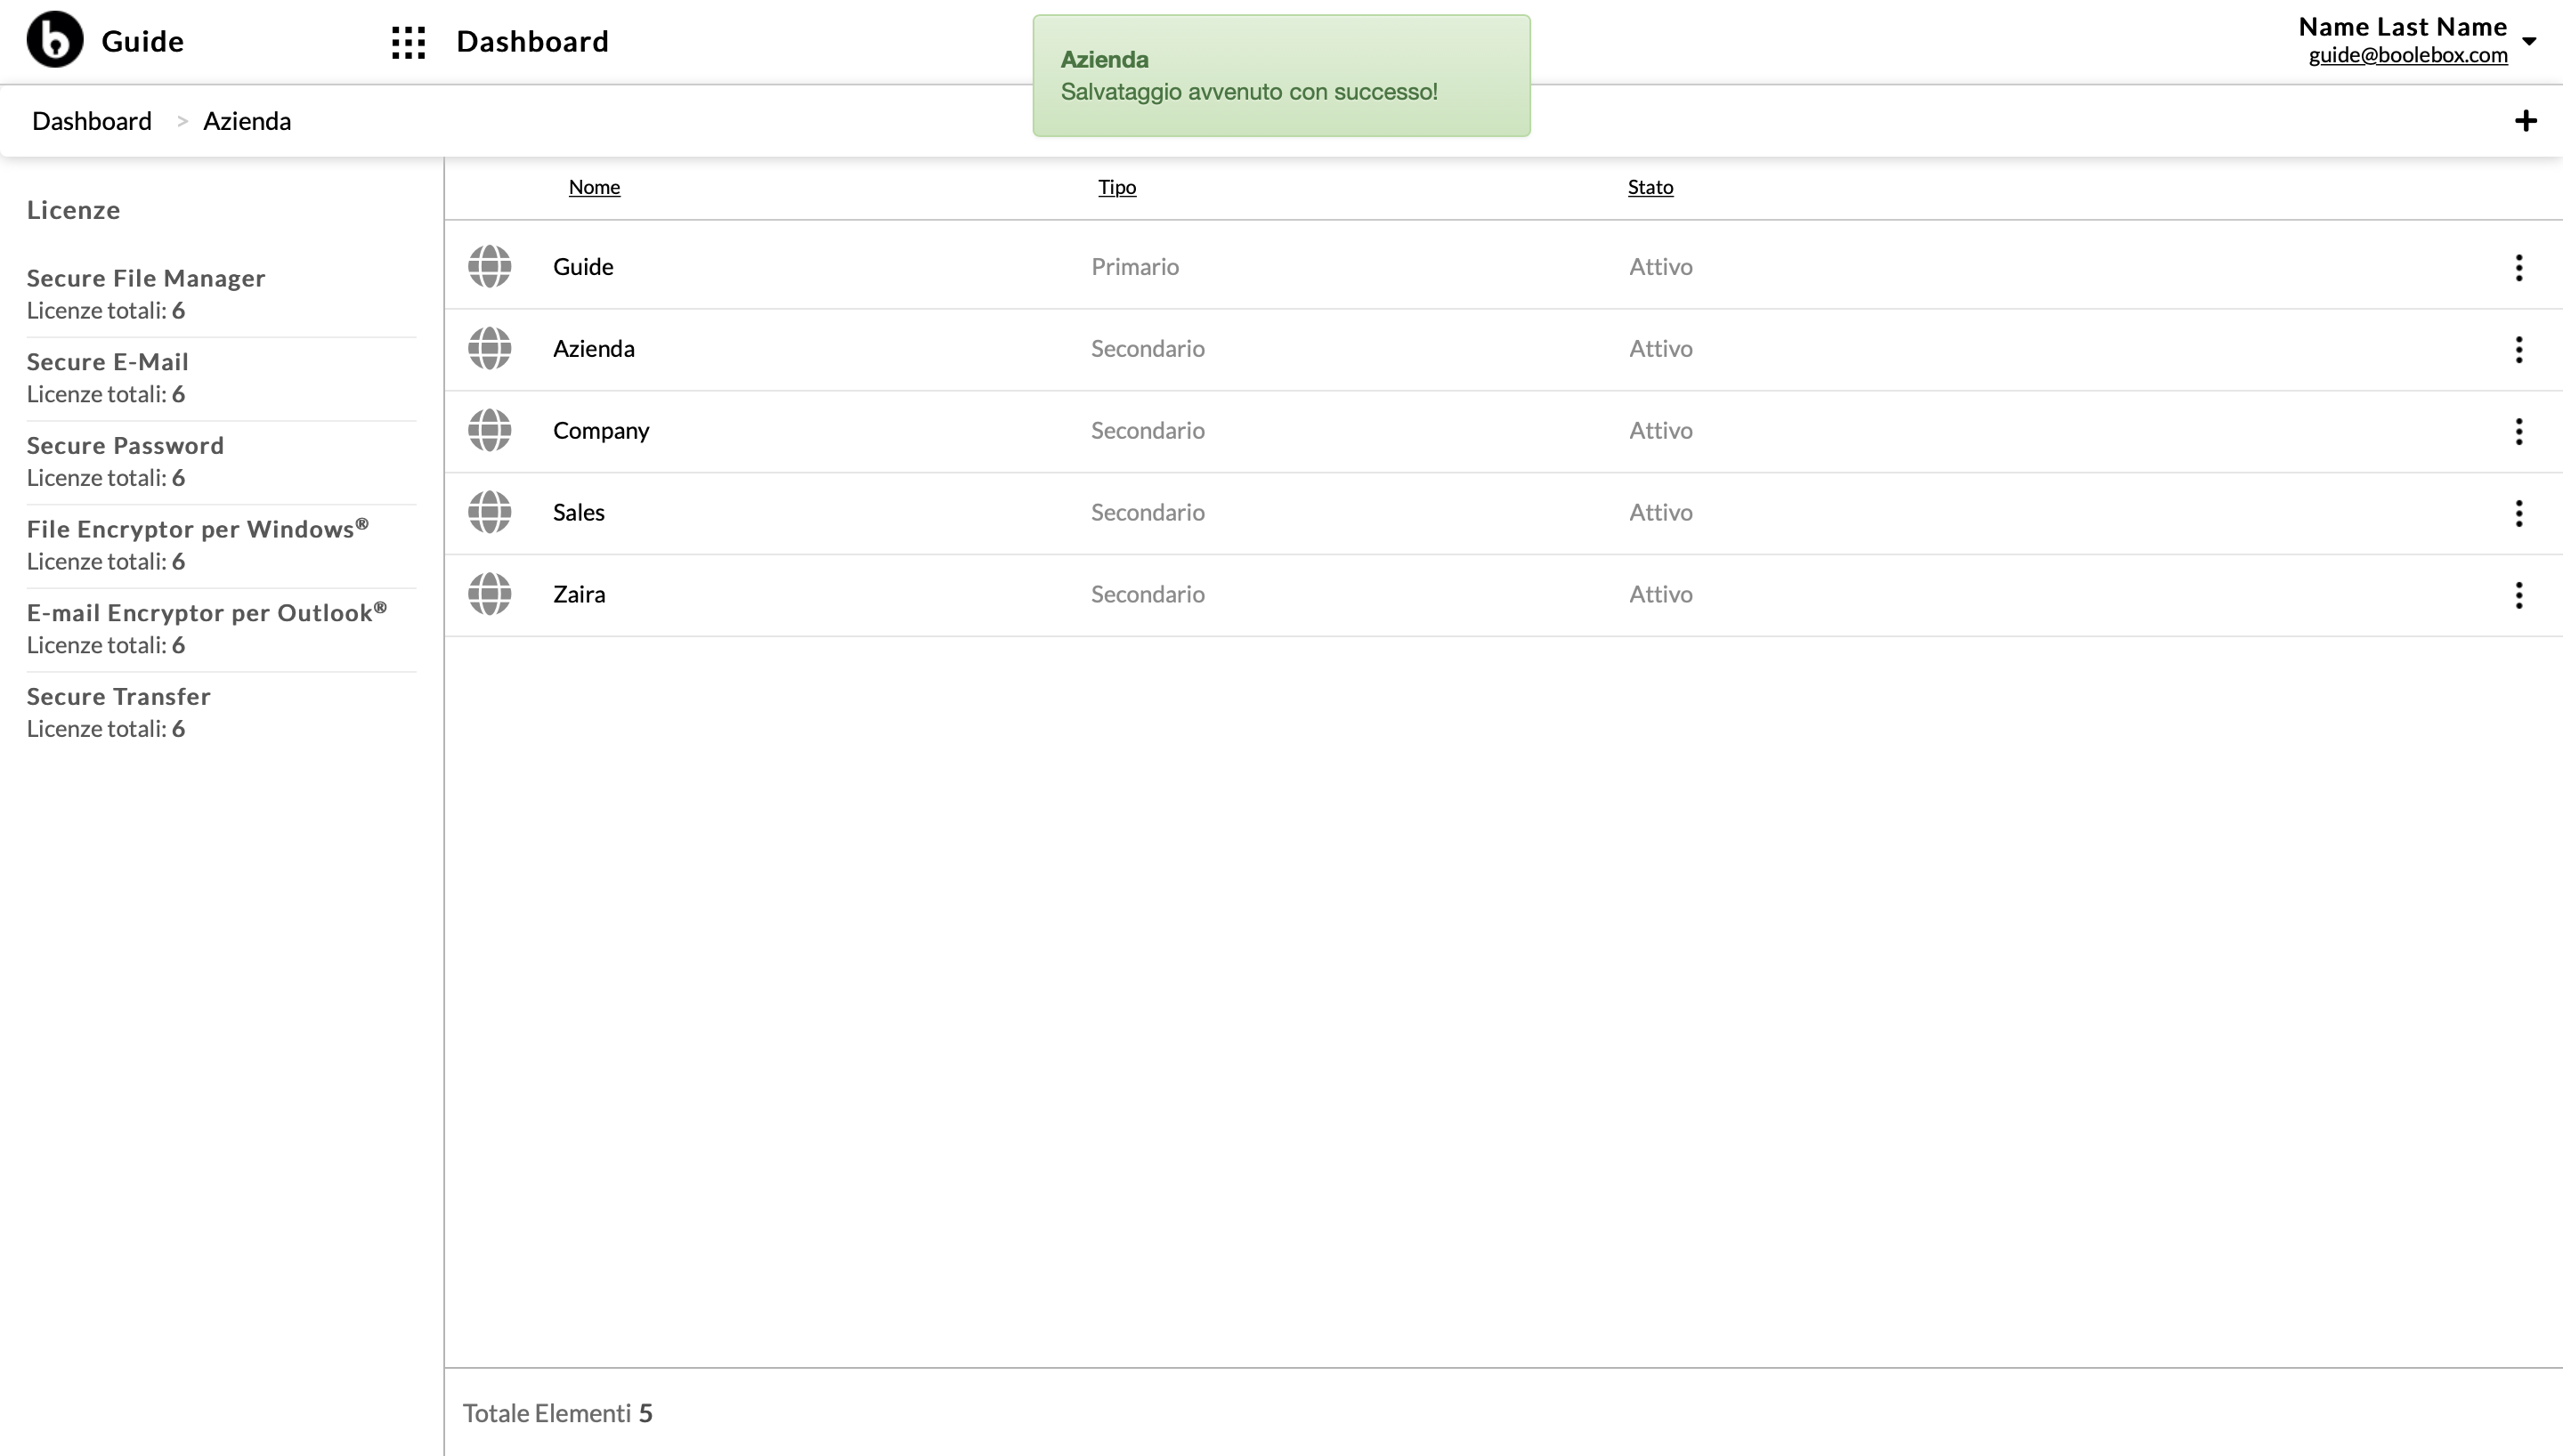Viewport: 2563px width, 1456px height.
Task: Go to Dashboard breadcrumb link
Action: [x=92, y=121]
